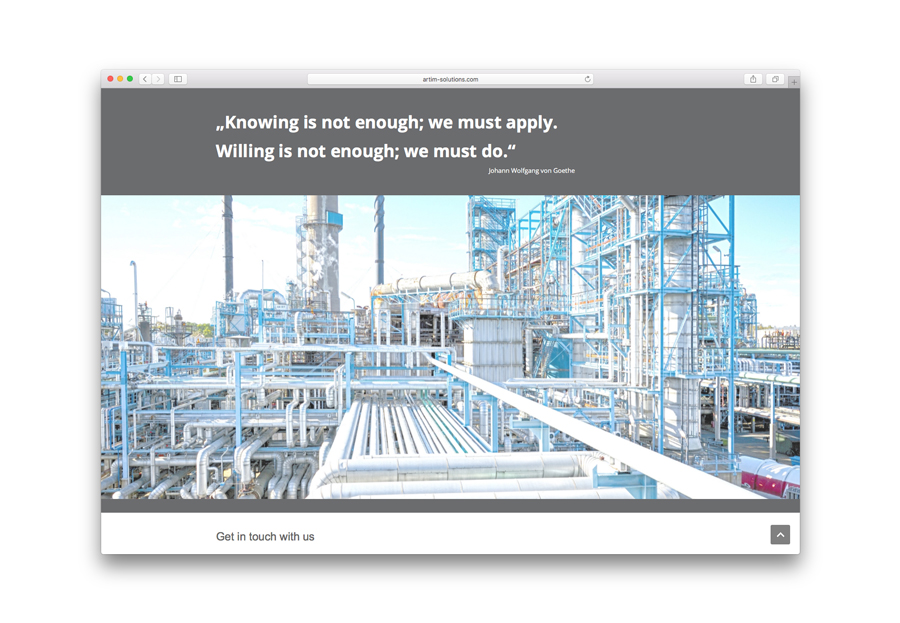Click the scroll-to-top arrow button
900x623 pixels.
780,535
